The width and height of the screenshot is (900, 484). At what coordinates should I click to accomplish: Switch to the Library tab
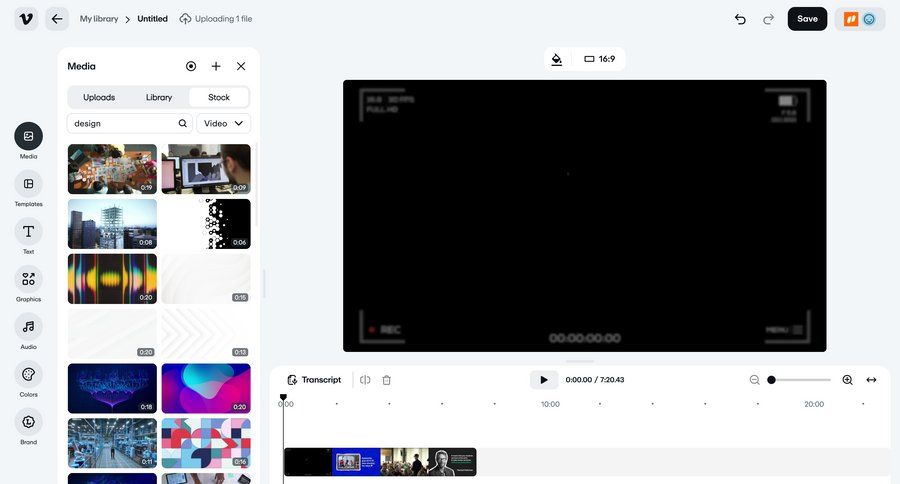coord(159,98)
